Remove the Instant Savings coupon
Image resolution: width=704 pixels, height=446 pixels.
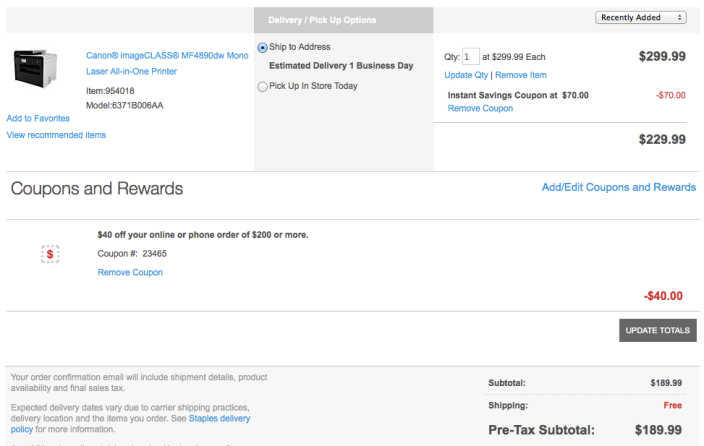pos(480,108)
